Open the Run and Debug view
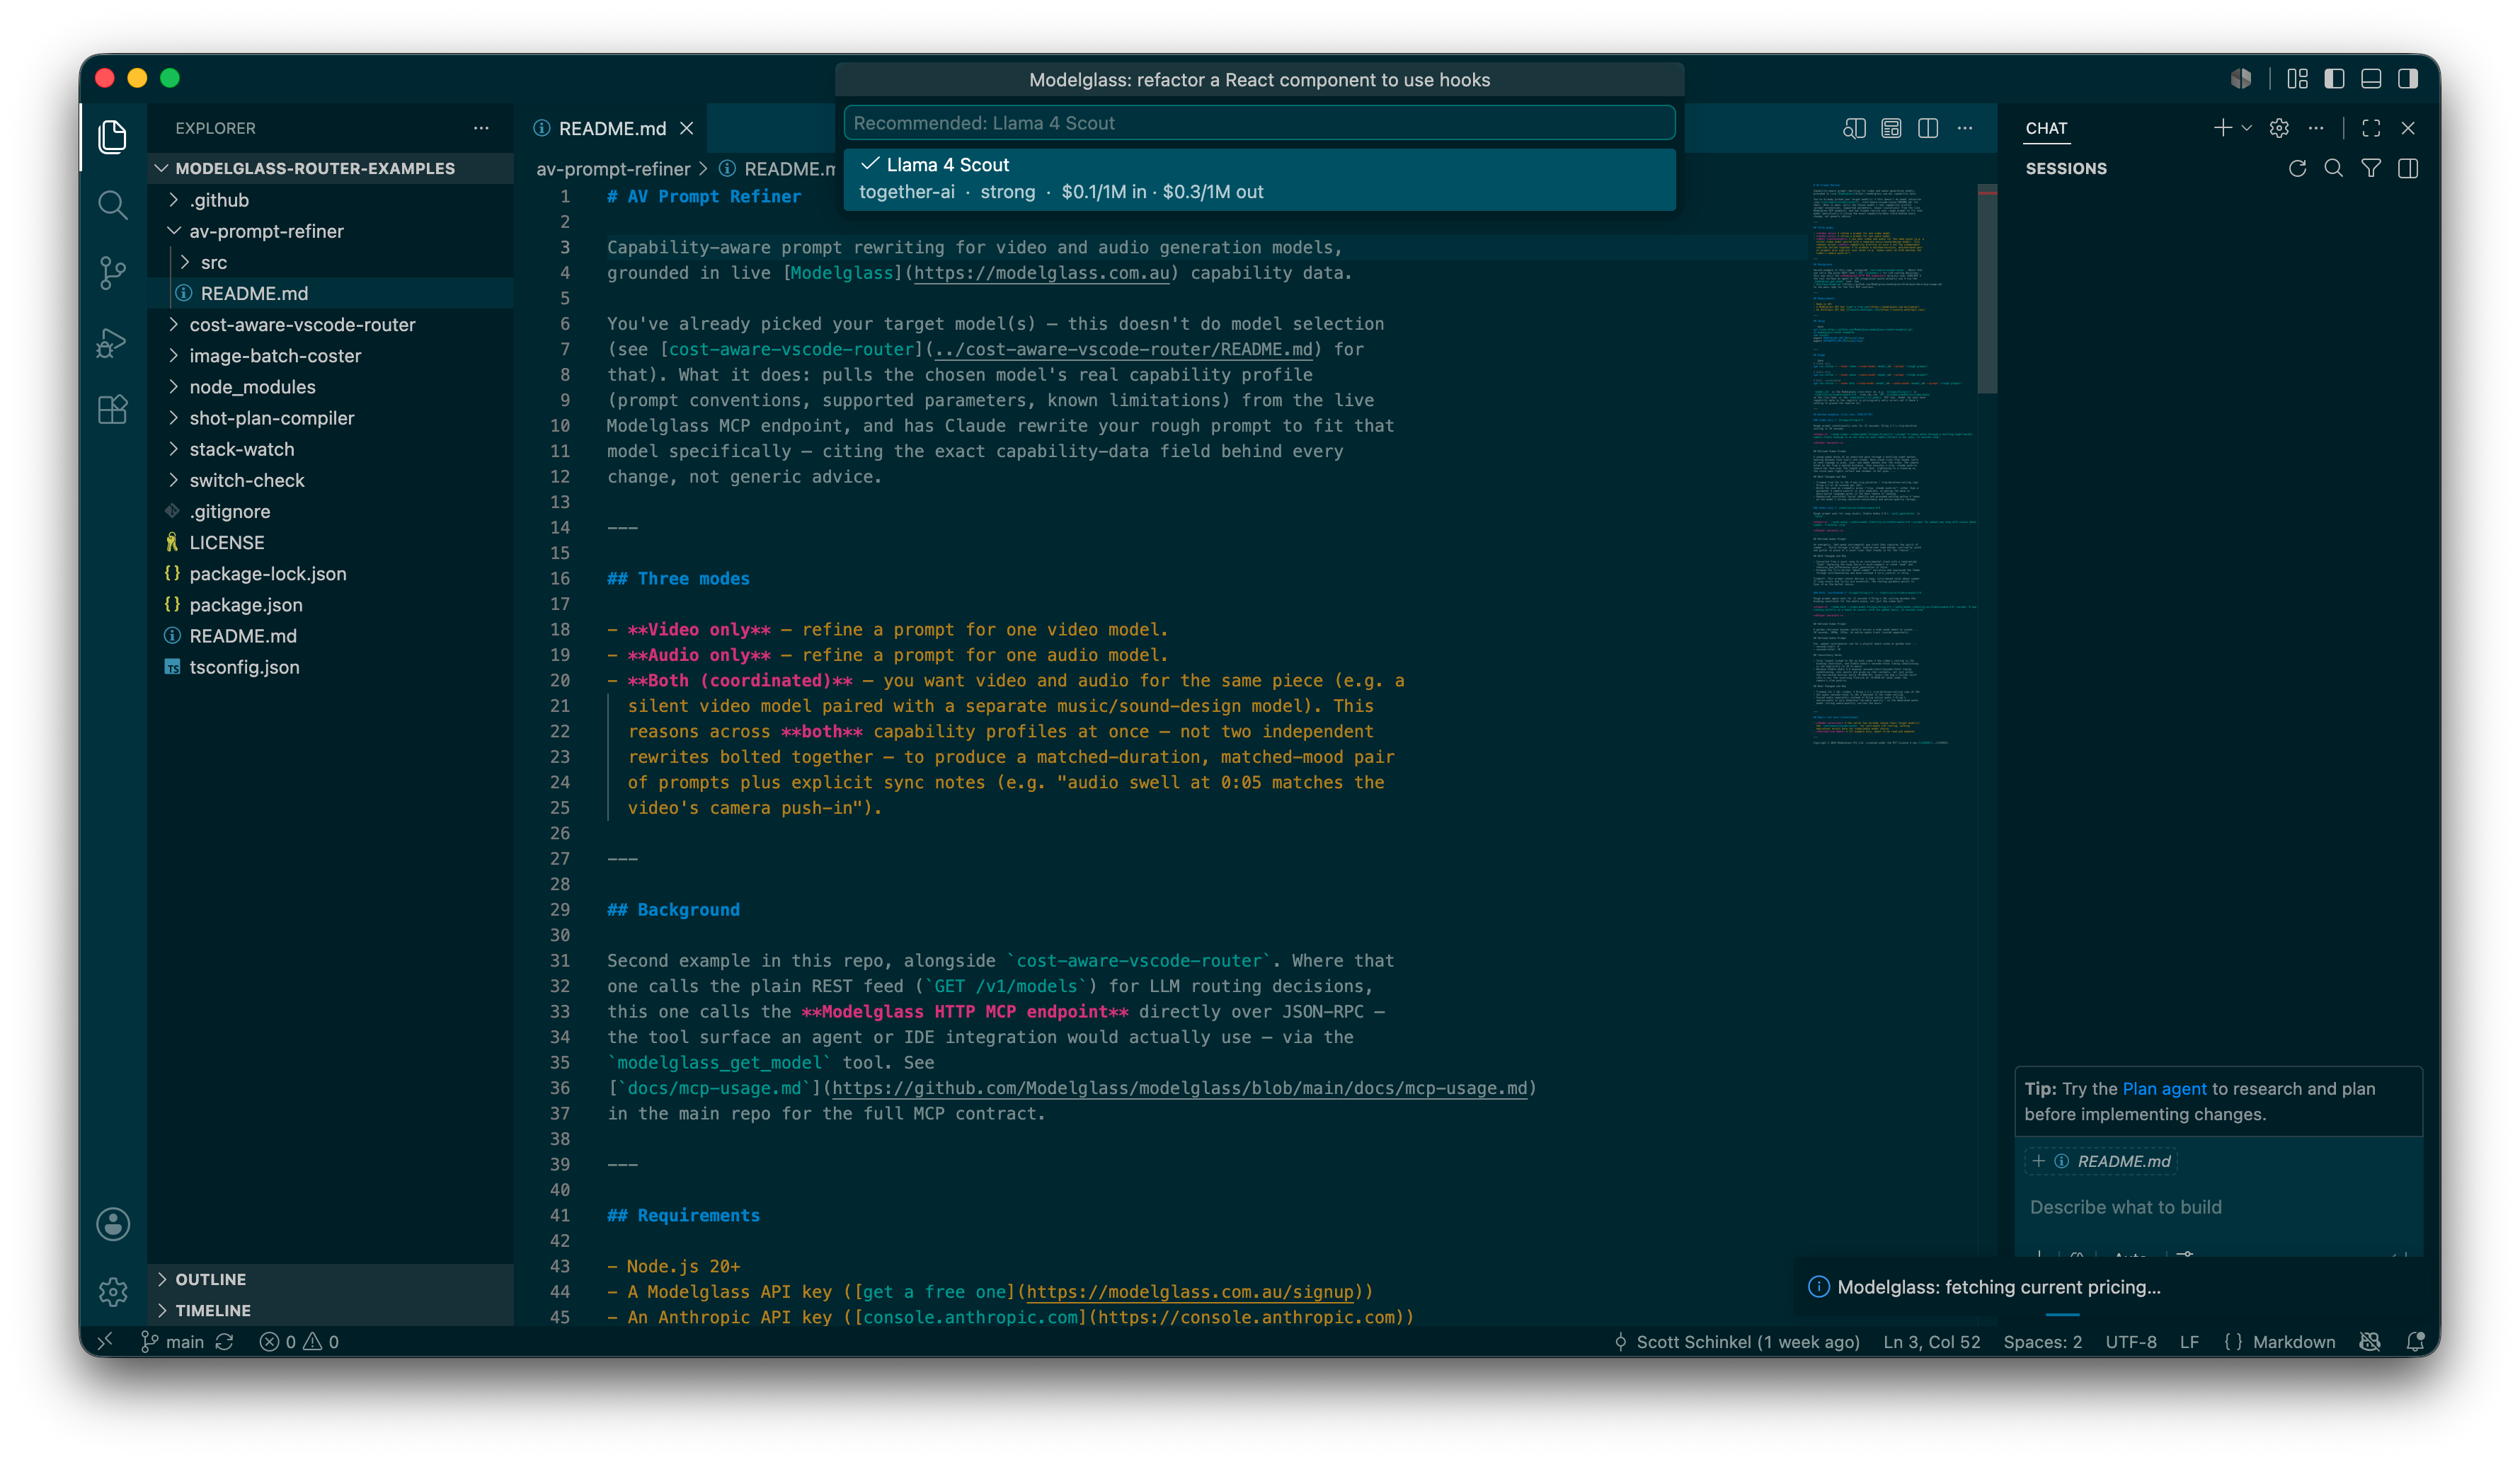Screen dimensions: 2520x1462 (x=113, y=342)
